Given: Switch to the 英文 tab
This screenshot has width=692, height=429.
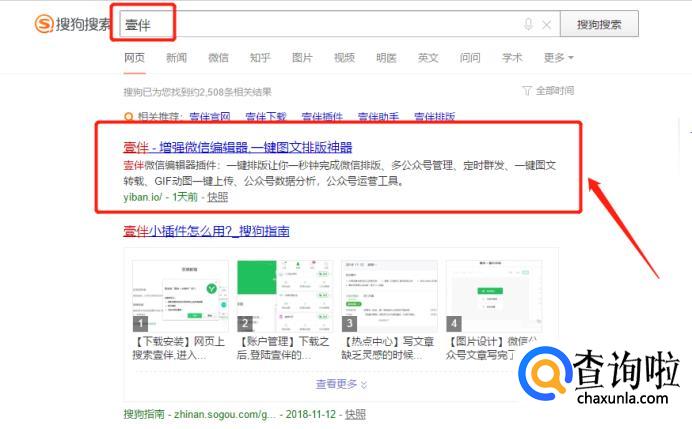Looking at the screenshot, I should click(x=428, y=58).
